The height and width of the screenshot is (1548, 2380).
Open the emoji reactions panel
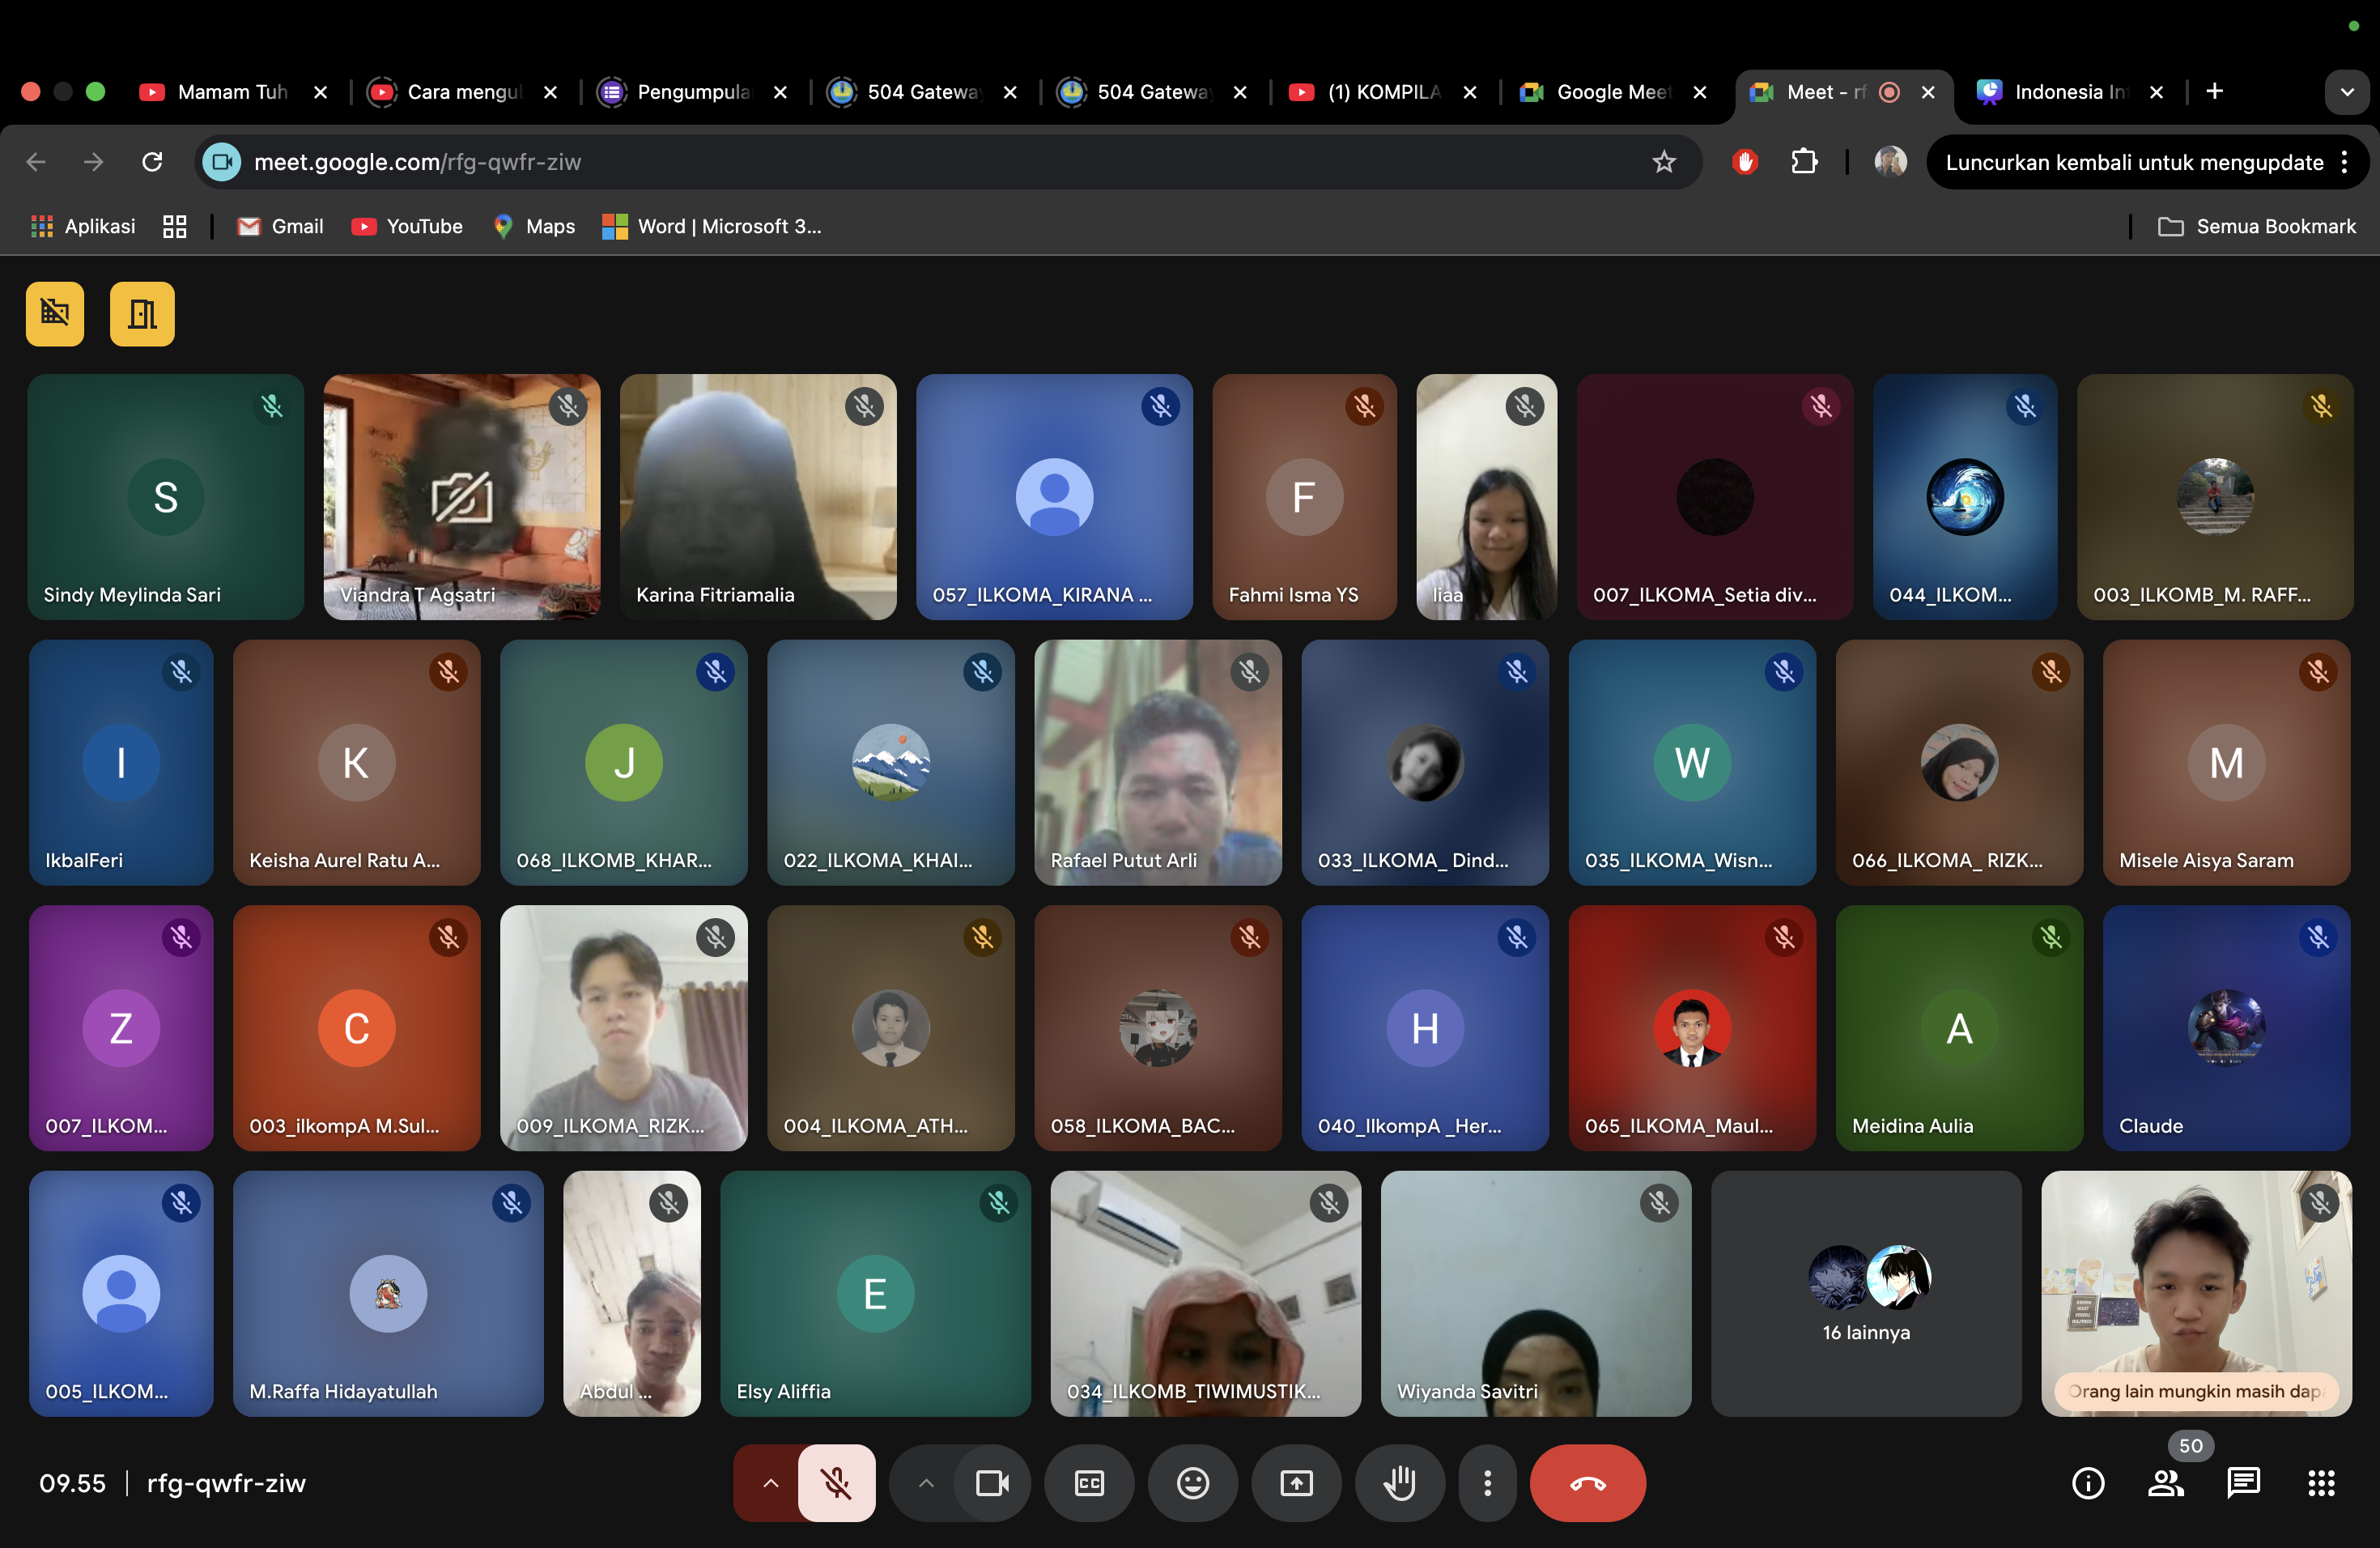coord(1192,1483)
